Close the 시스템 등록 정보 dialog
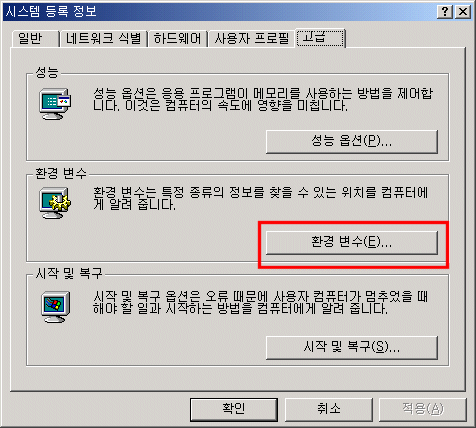Viewport: 476px width, 428px height. tap(463, 12)
